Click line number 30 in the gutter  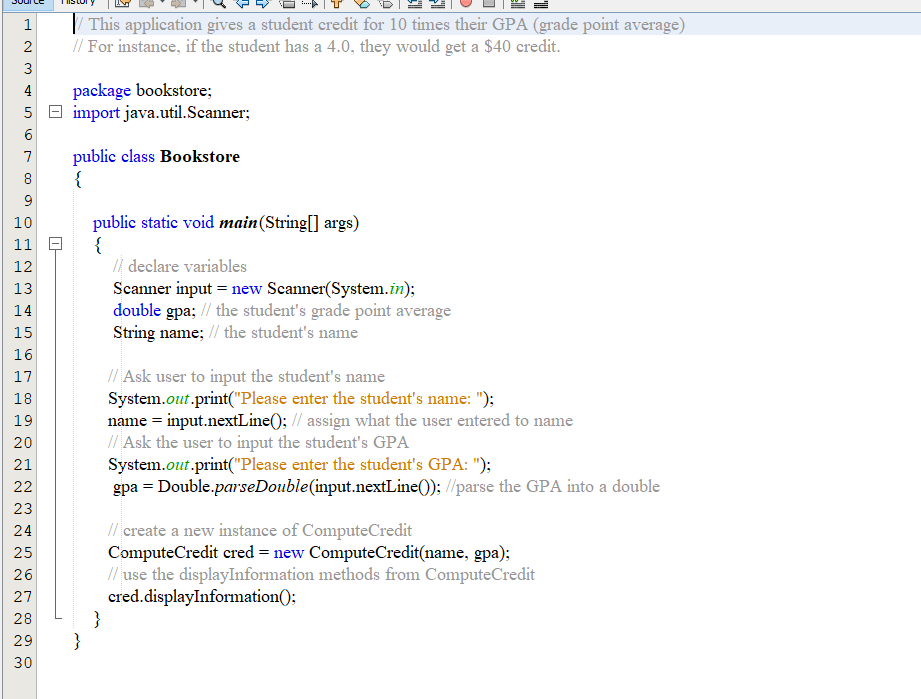[x=23, y=663]
